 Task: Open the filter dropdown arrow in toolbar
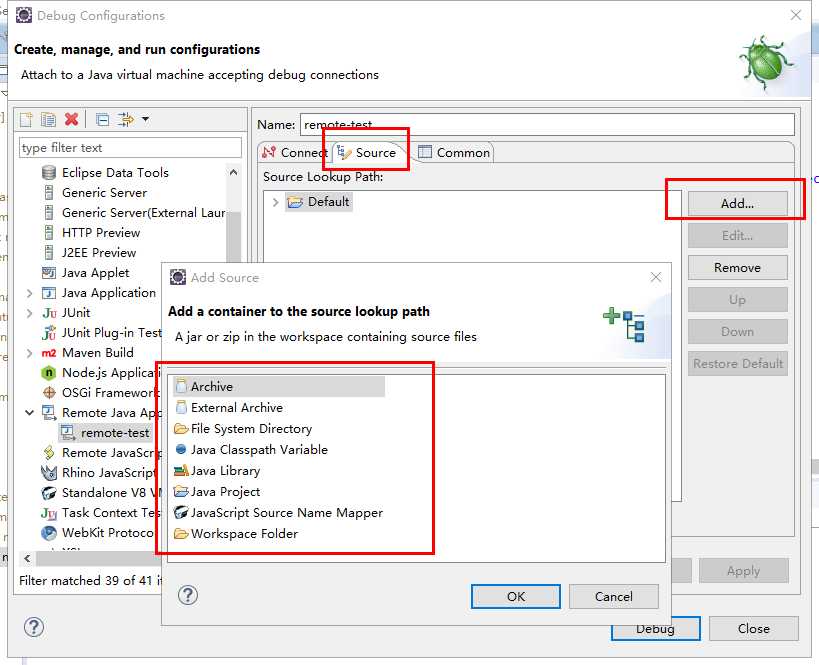click(x=146, y=120)
